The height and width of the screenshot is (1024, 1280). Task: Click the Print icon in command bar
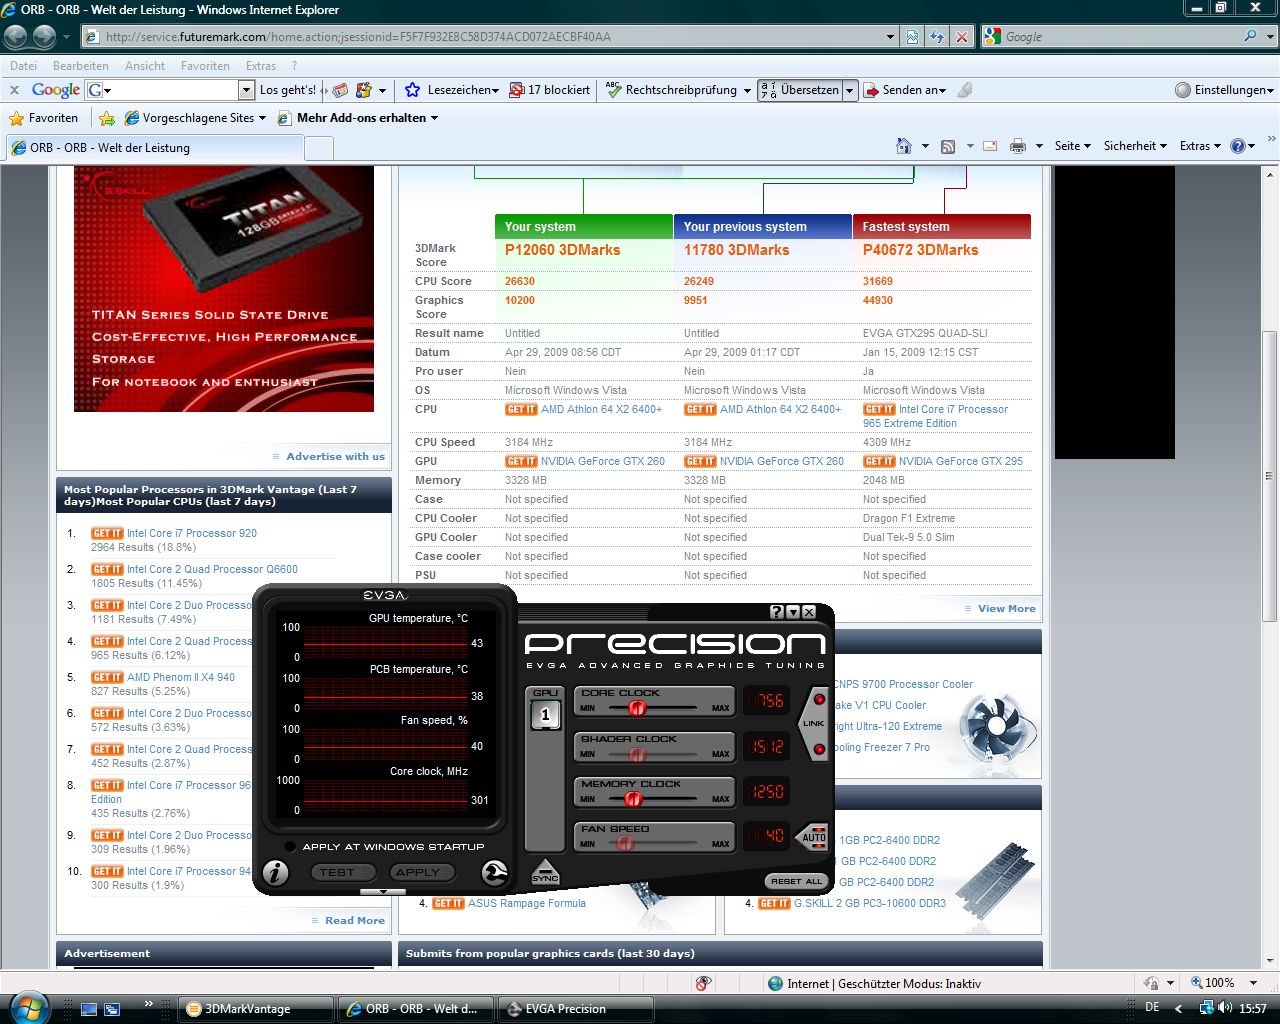pyautogui.click(x=1018, y=146)
